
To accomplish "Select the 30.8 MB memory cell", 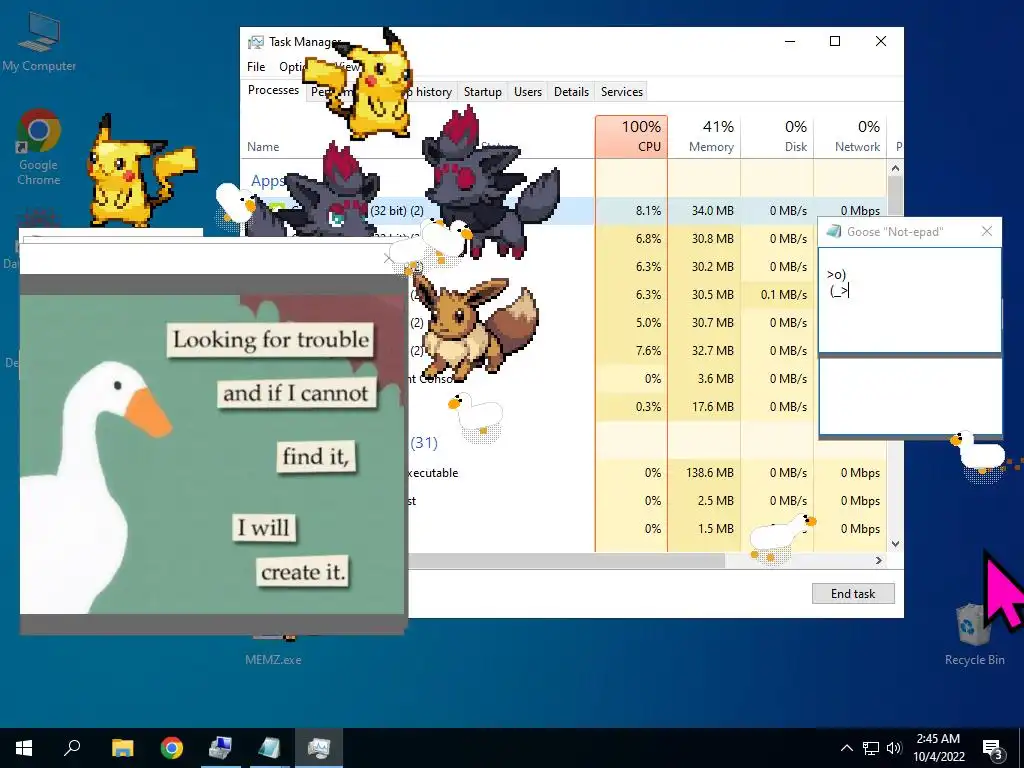I will tap(705, 239).
